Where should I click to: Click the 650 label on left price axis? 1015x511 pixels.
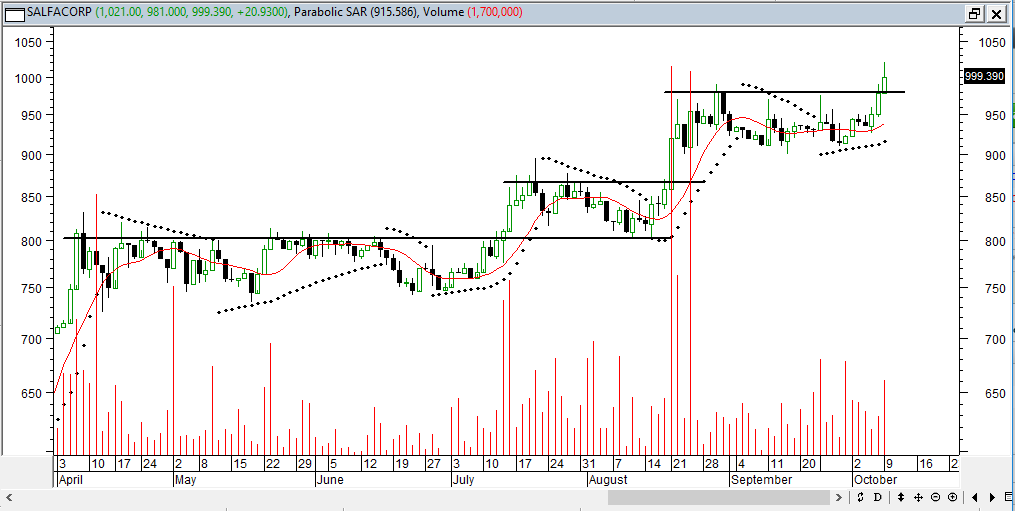[30, 393]
